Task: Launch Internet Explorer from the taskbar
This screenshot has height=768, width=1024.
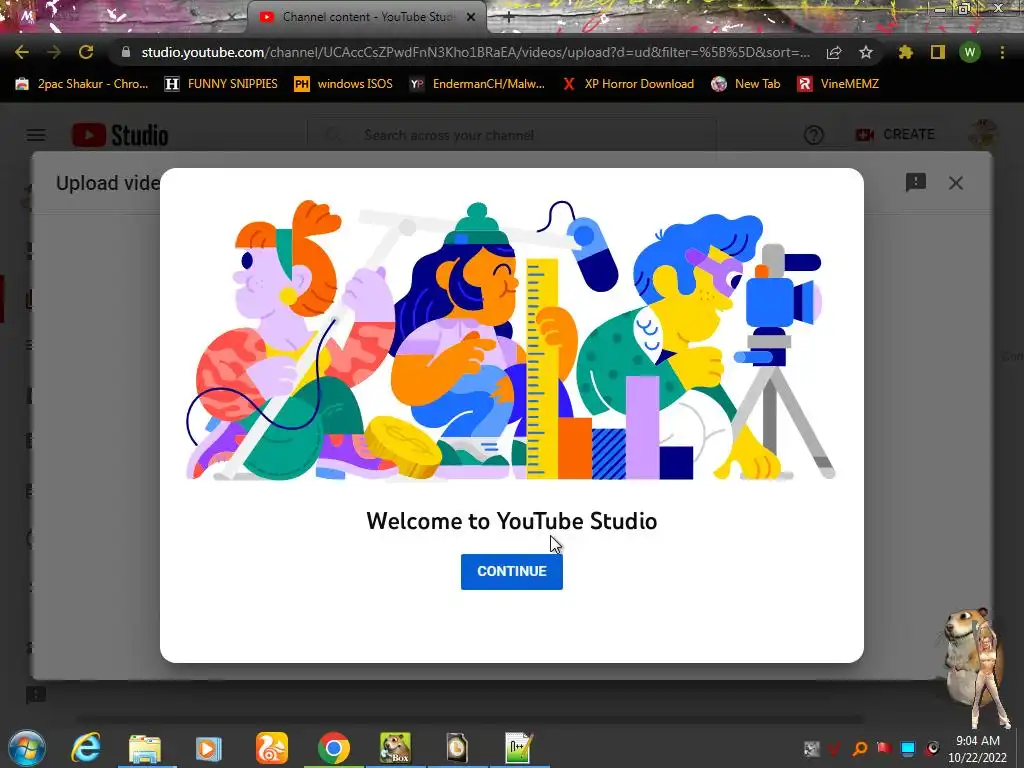Action: tap(86, 748)
